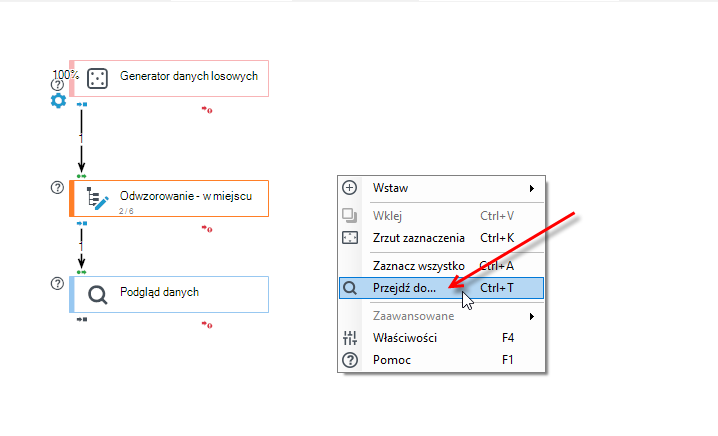
Task: Click the question mark icon beside Pomoc
Action: [350, 360]
